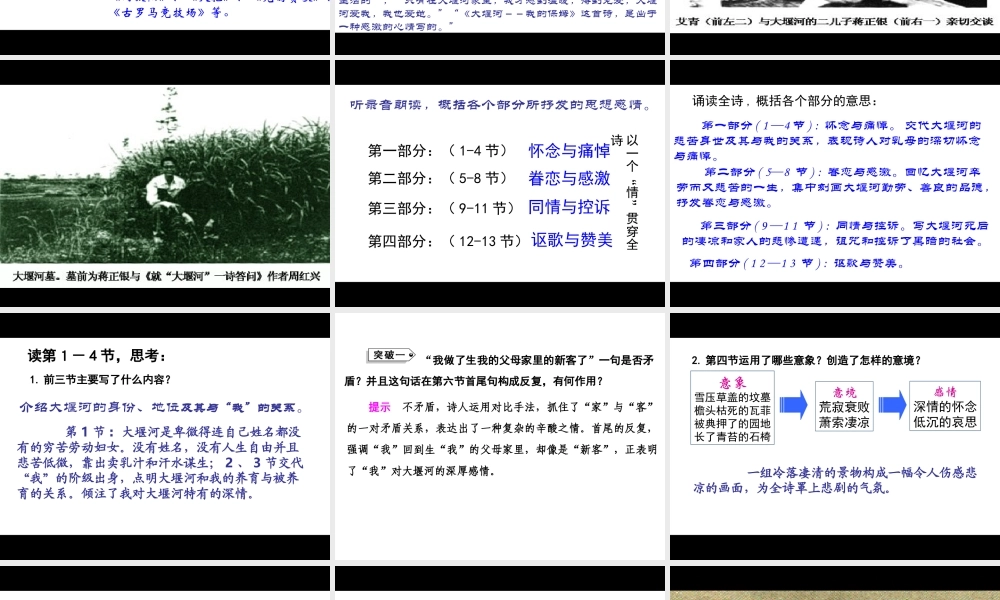Select the text 低沉的哀思
Image resolution: width=1000 pixels, height=600 pixels.
(x=945, y=421)
